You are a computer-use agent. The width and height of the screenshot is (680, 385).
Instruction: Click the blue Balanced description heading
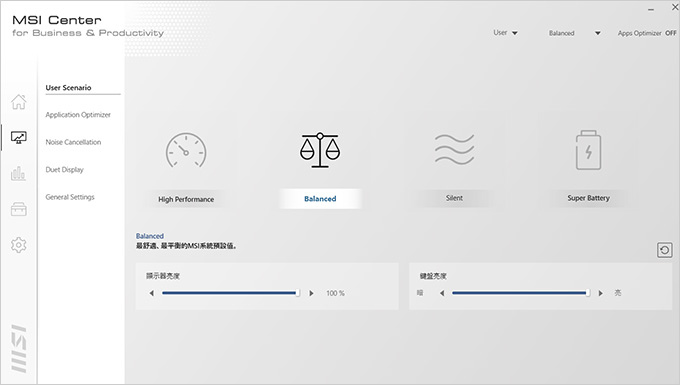[150, 236]
